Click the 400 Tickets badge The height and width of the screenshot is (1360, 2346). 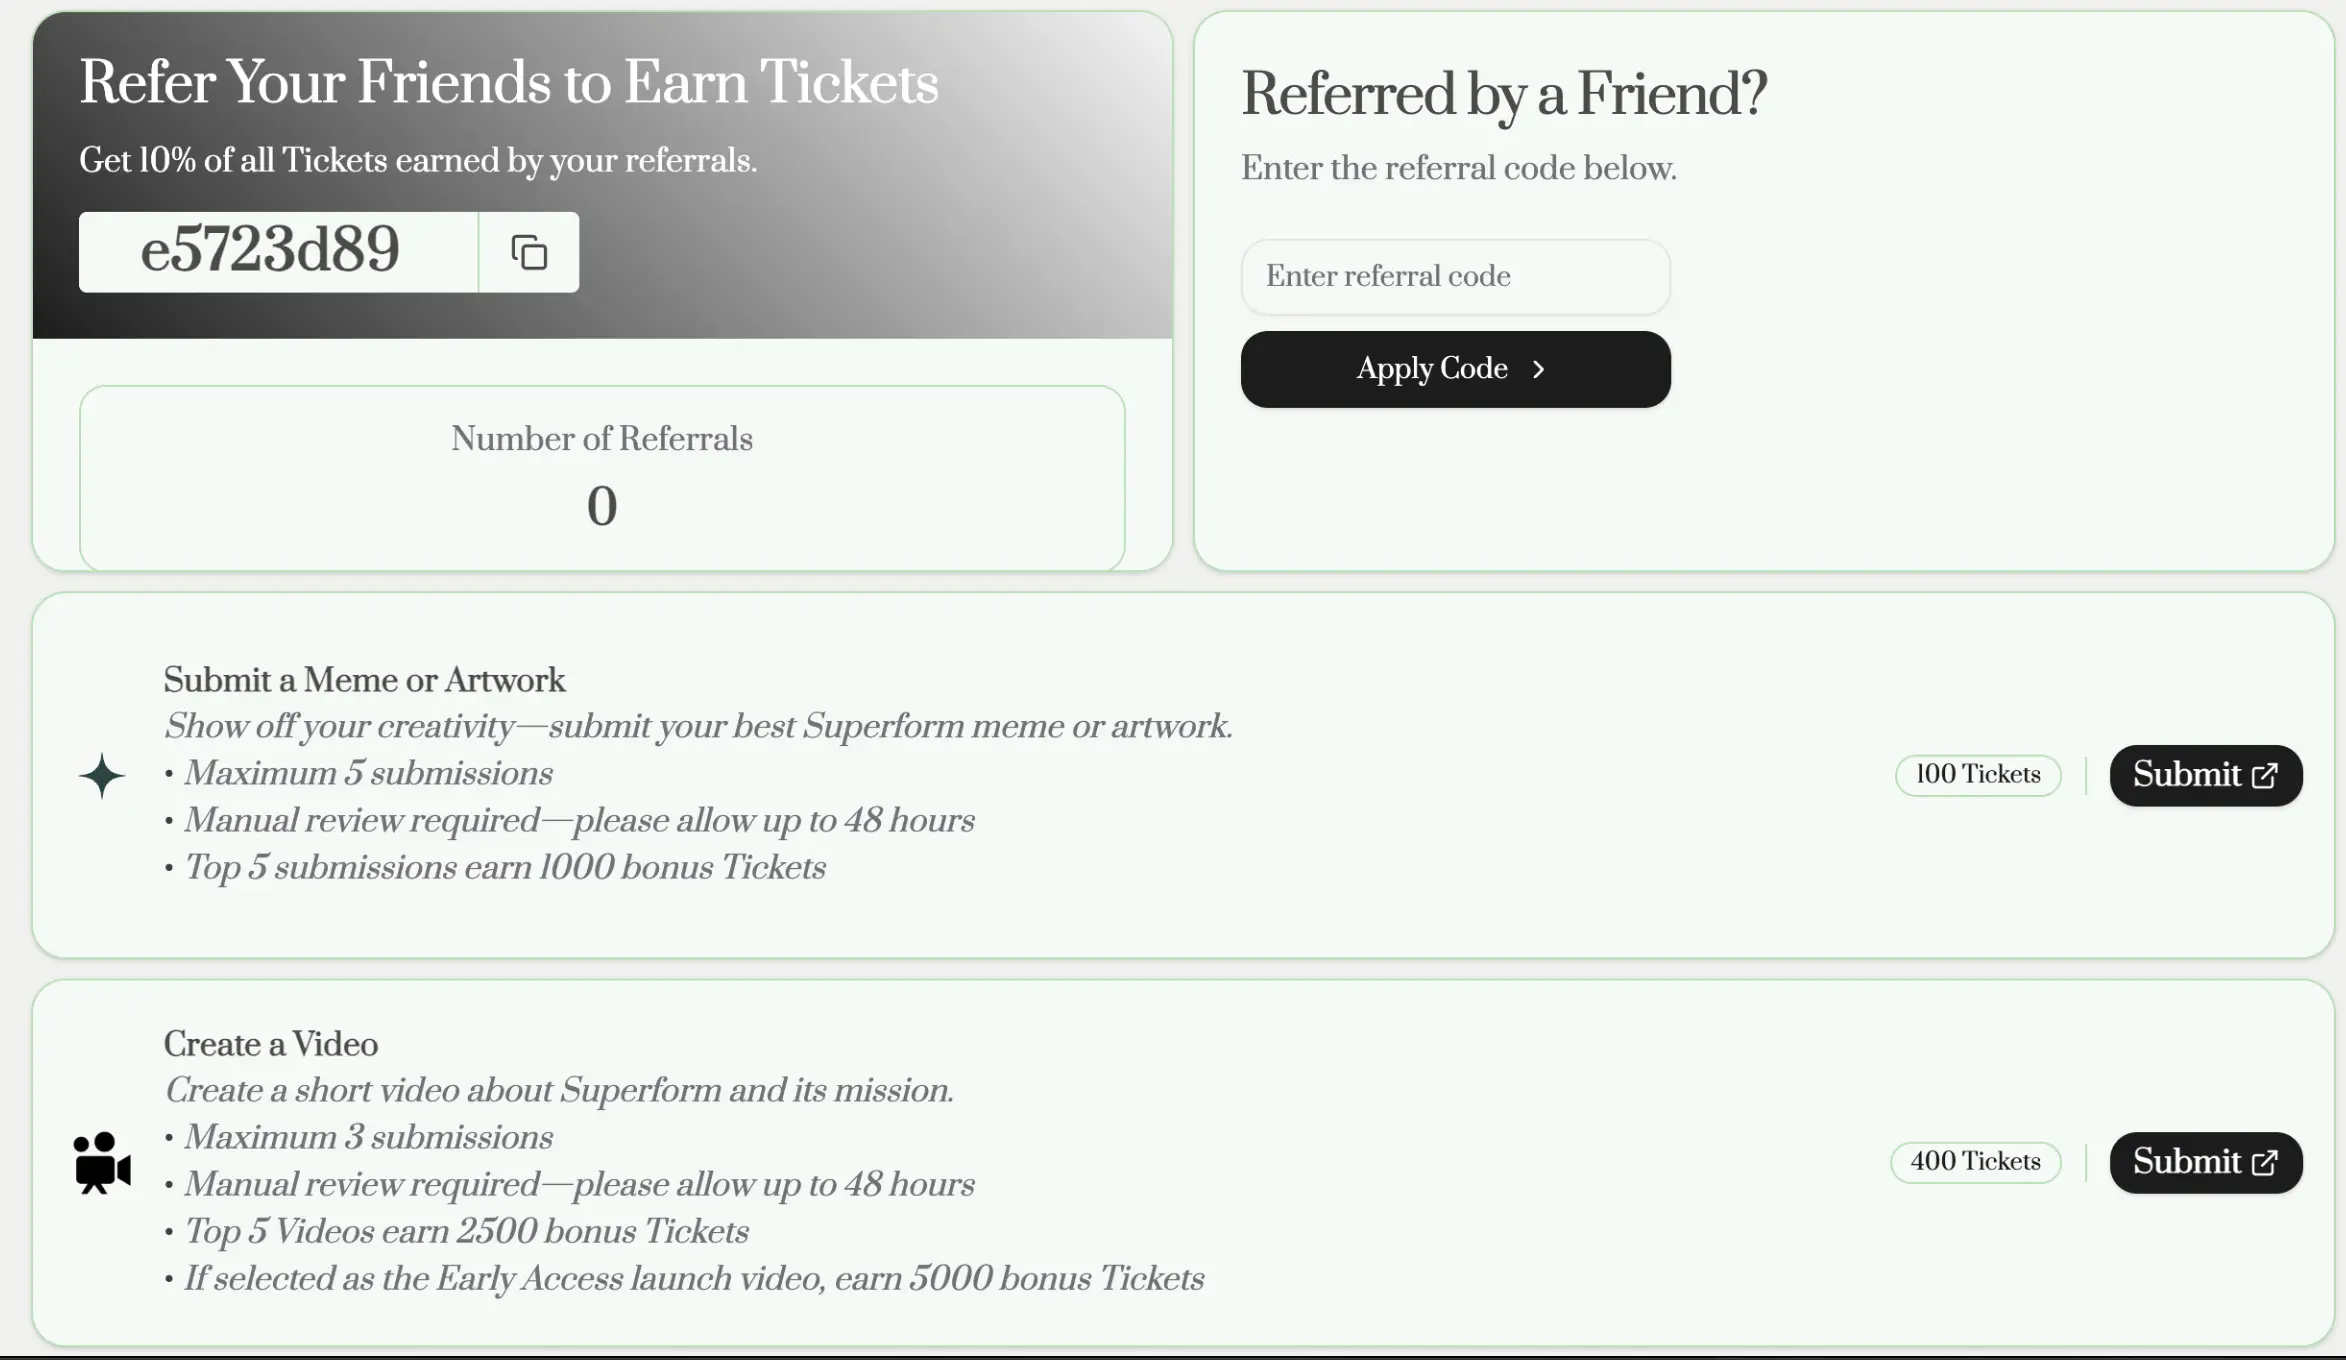1975,1162
